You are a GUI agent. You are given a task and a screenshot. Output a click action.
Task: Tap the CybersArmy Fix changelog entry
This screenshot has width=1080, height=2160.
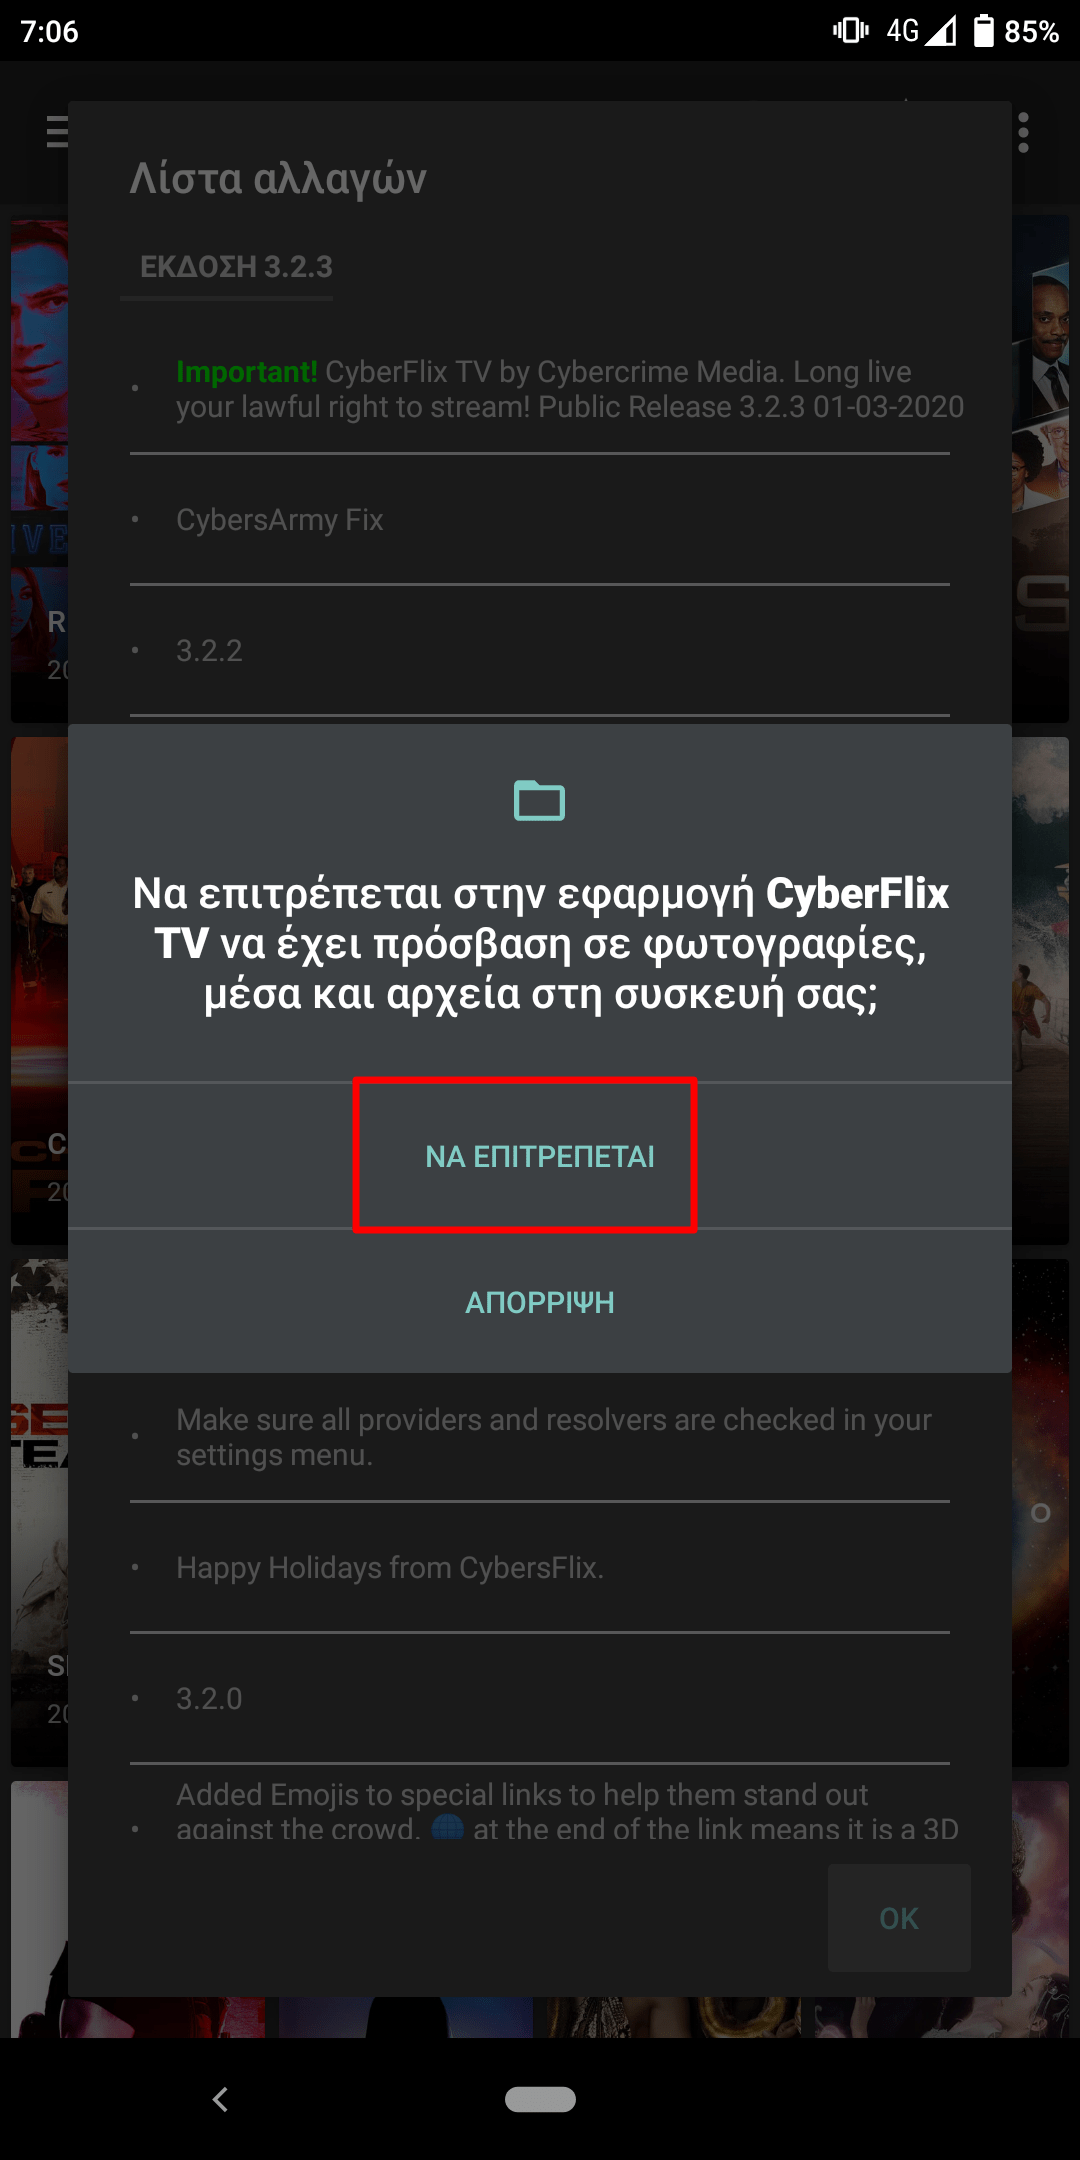[280, 520]
